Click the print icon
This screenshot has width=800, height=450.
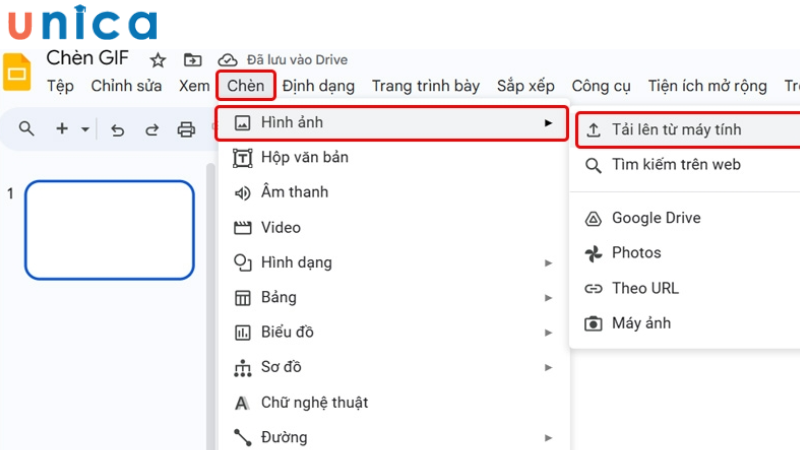click(x=186, y=130)
